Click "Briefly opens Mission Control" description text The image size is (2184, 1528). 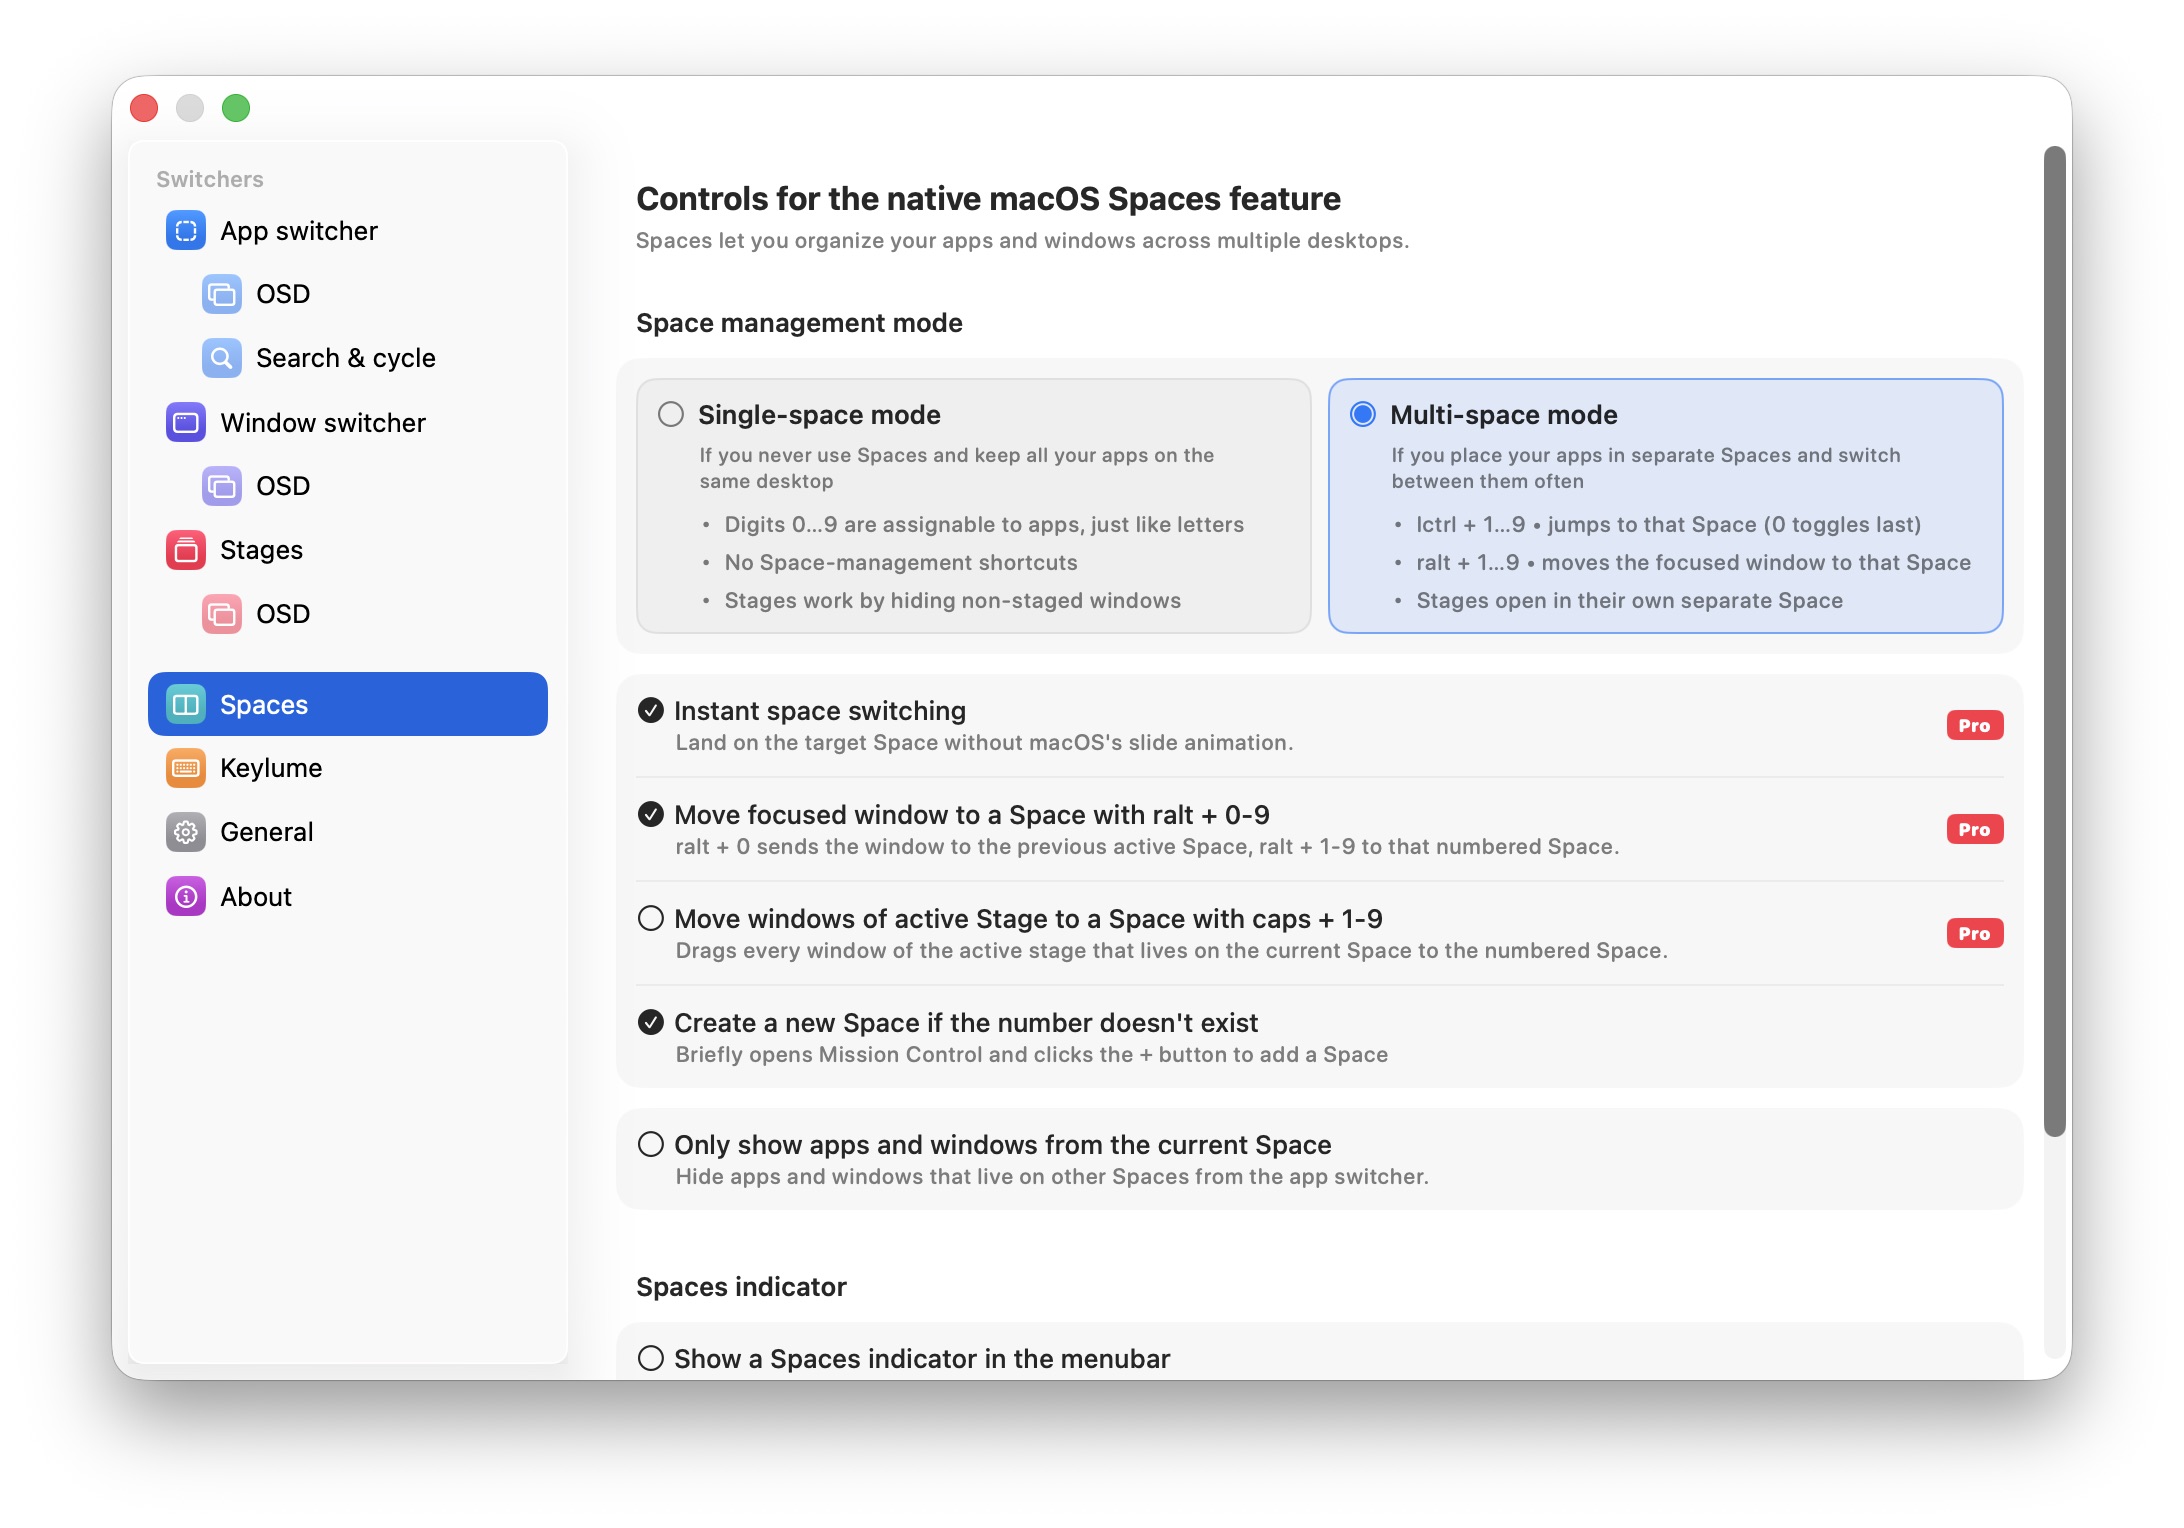[x=1031, y=1055]
